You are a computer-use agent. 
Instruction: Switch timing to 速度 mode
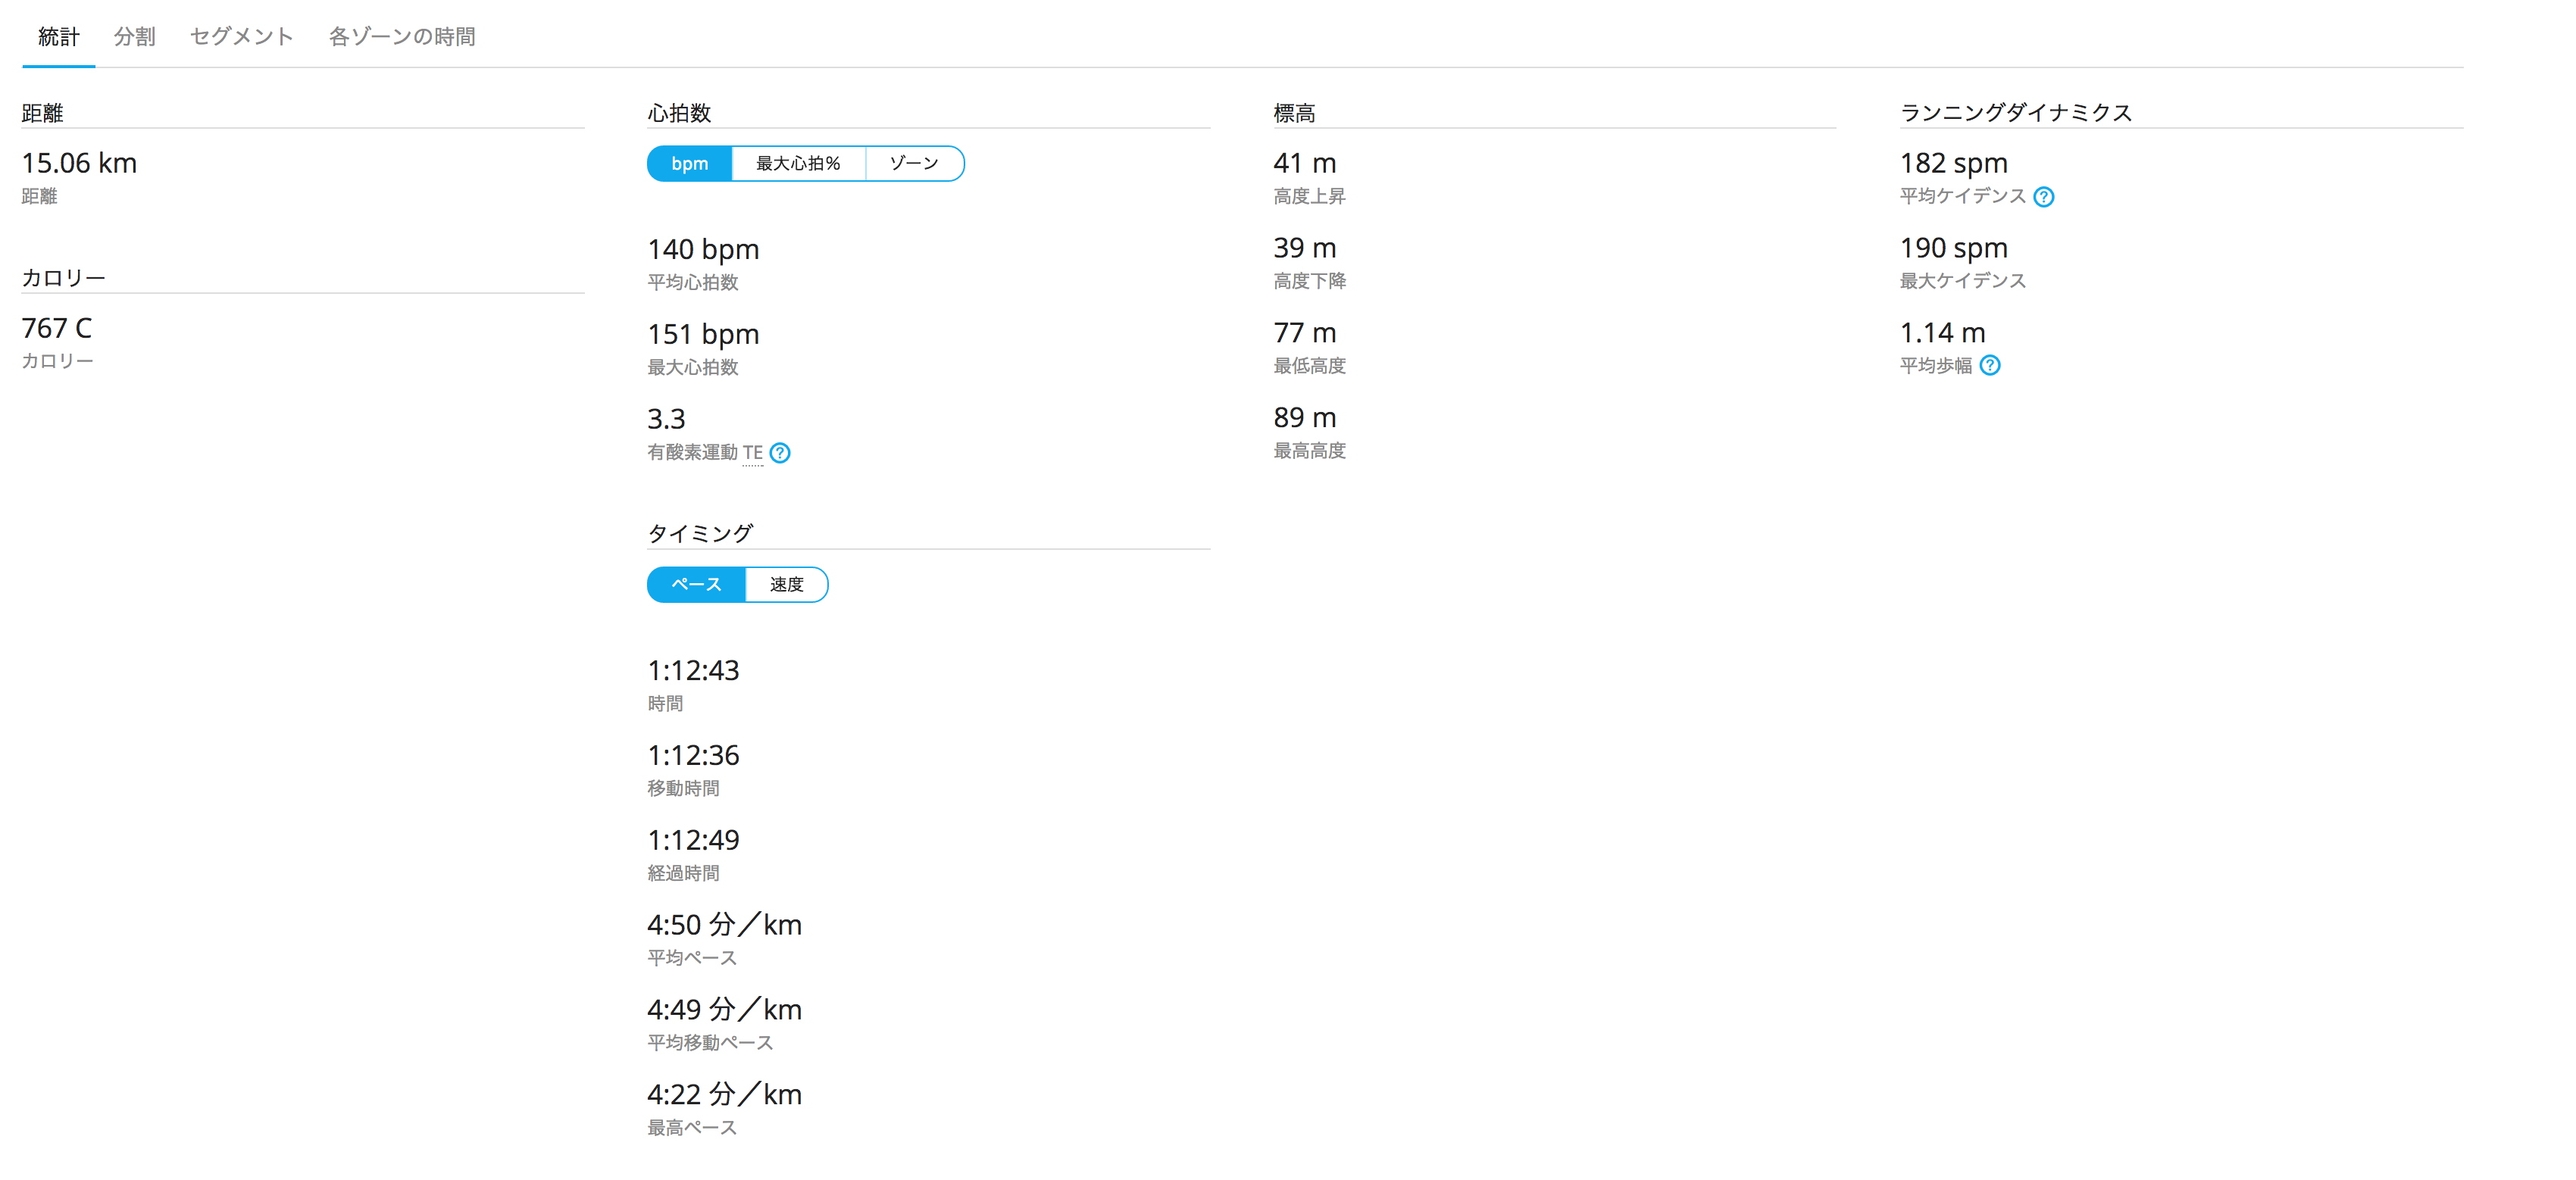tap(786, 585)
